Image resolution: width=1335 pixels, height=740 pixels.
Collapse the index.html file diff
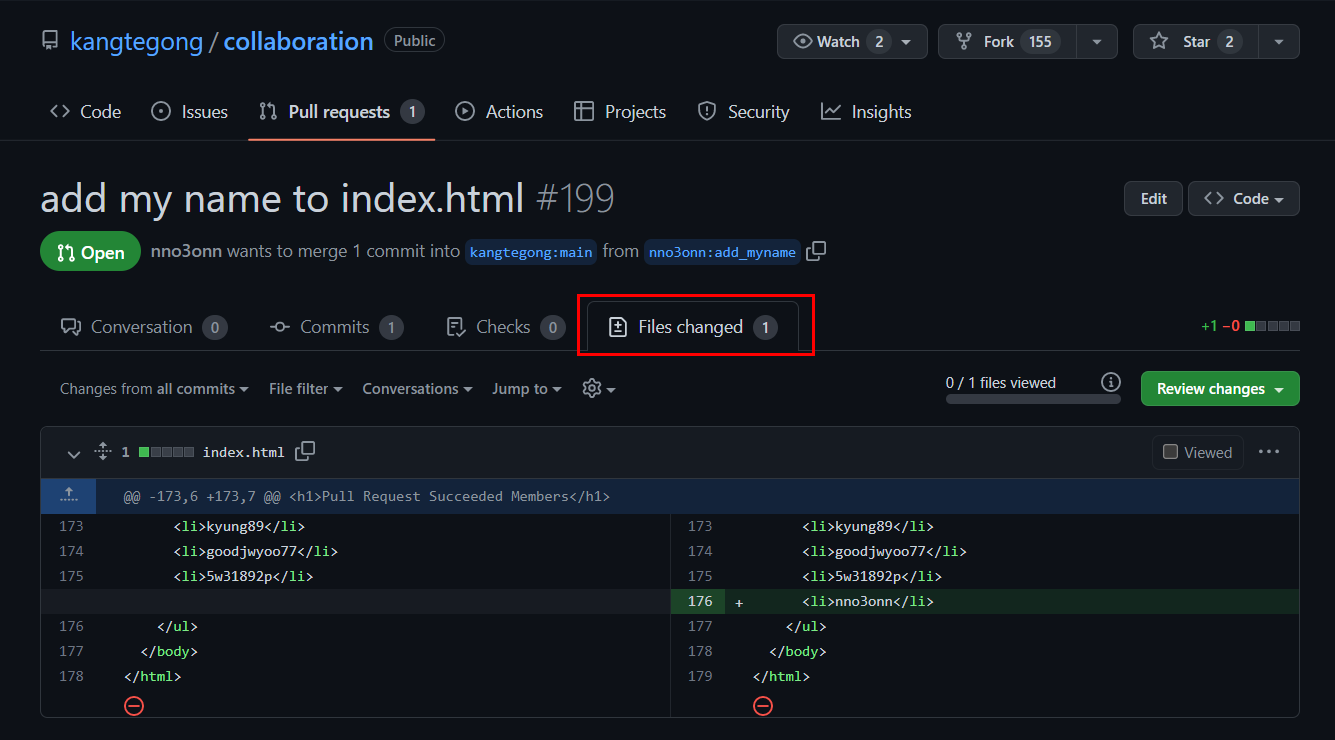73,453
